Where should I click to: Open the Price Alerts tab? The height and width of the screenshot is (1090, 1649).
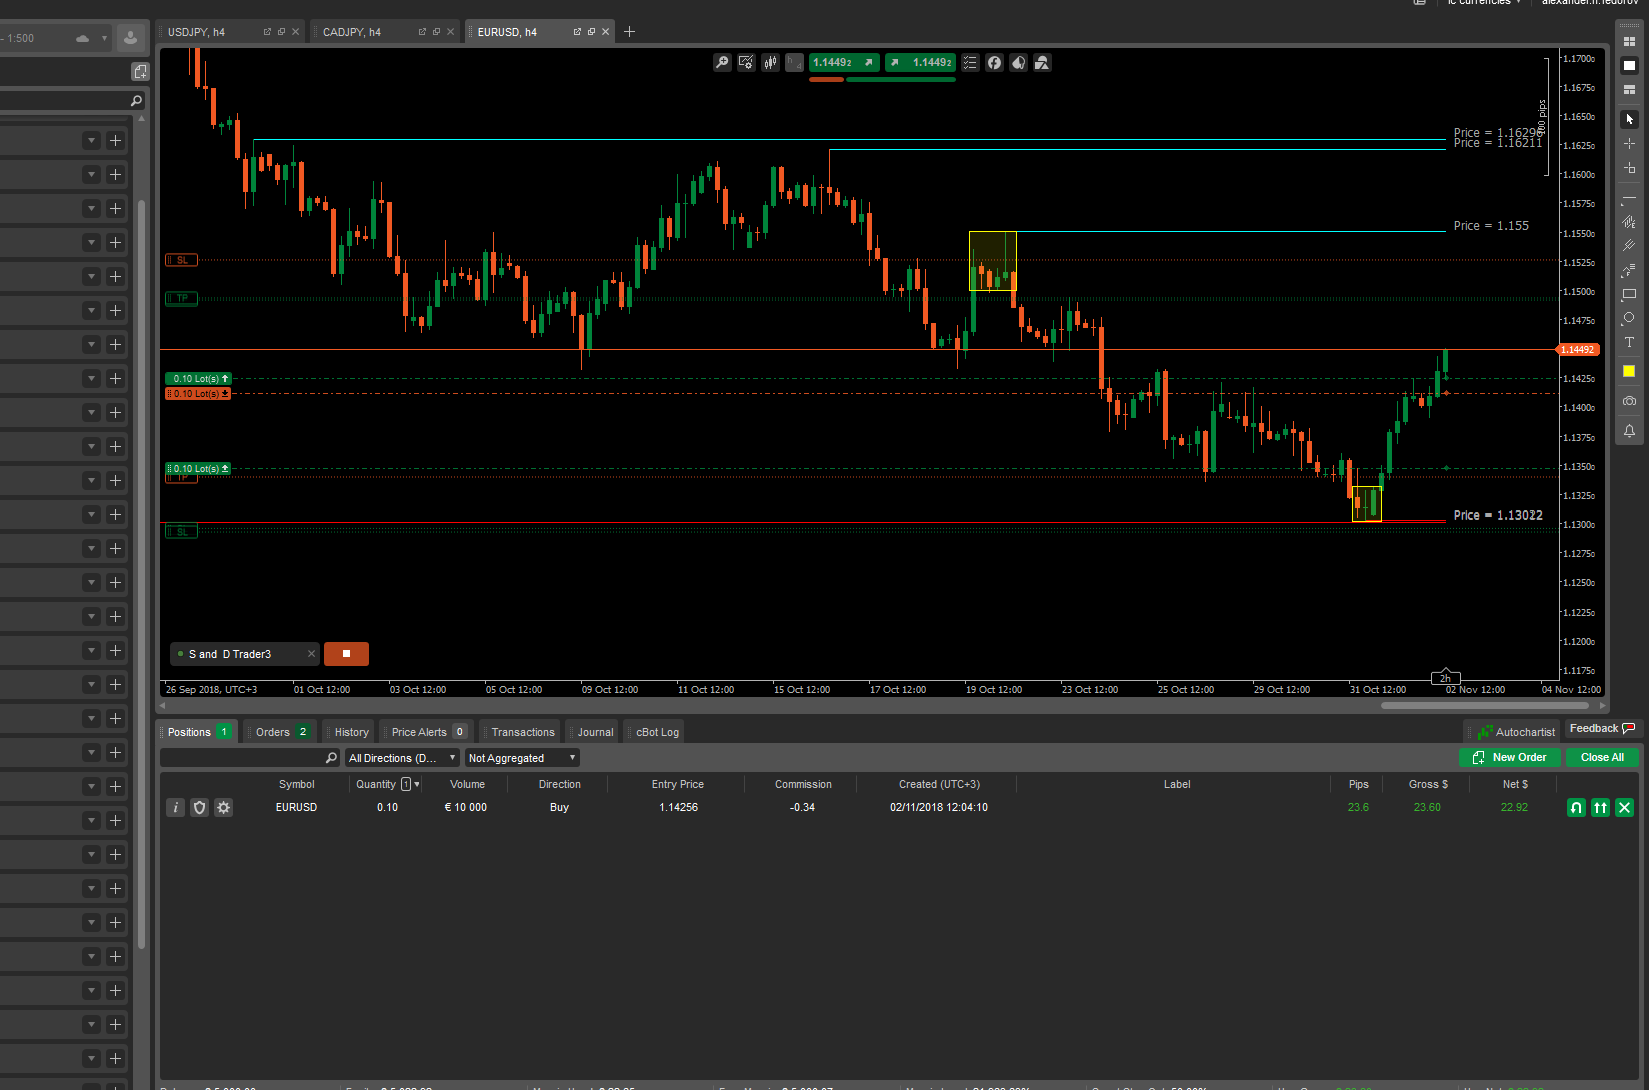tap(428, 732)
